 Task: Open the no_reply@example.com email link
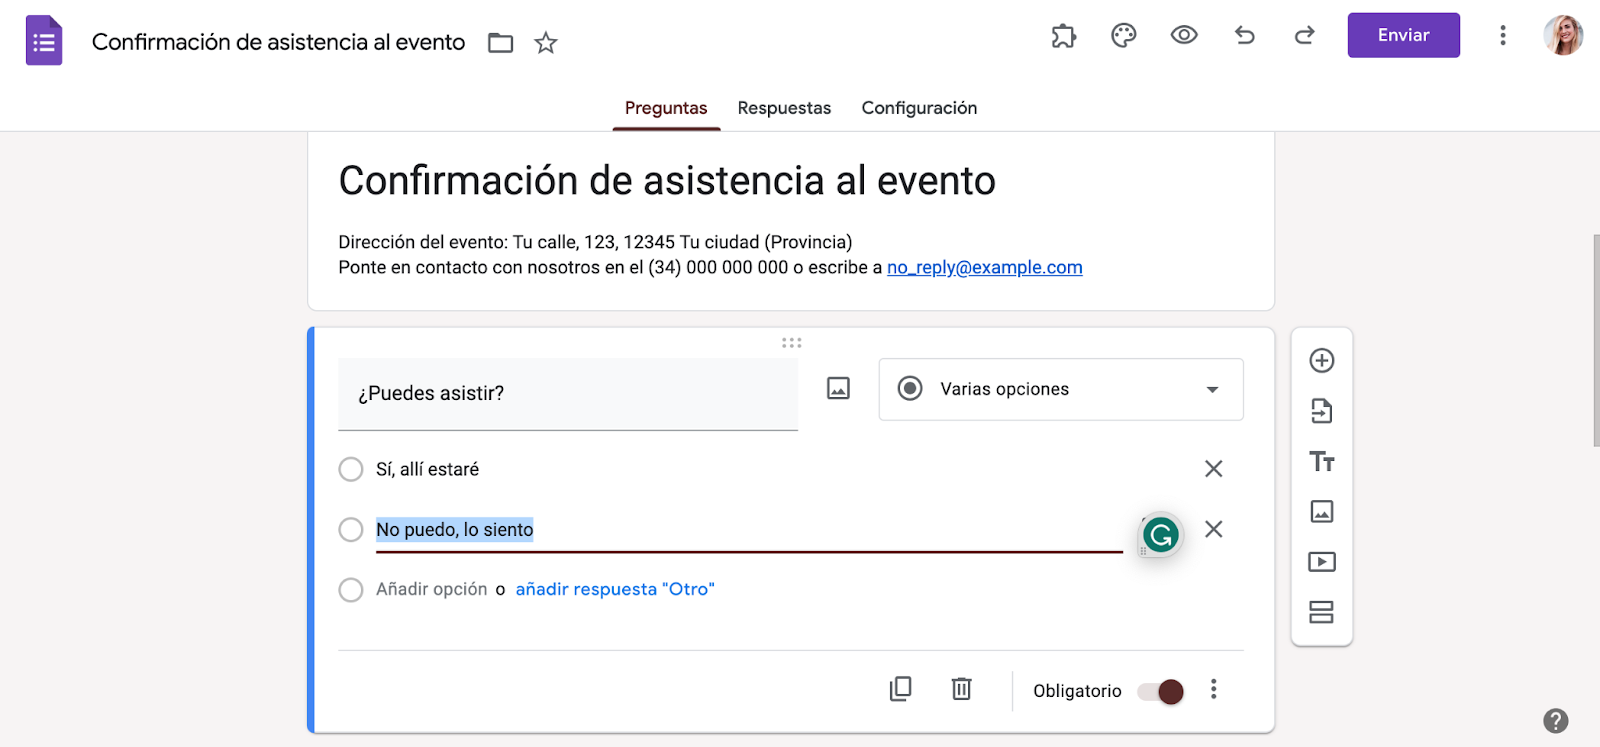(985, 267)
